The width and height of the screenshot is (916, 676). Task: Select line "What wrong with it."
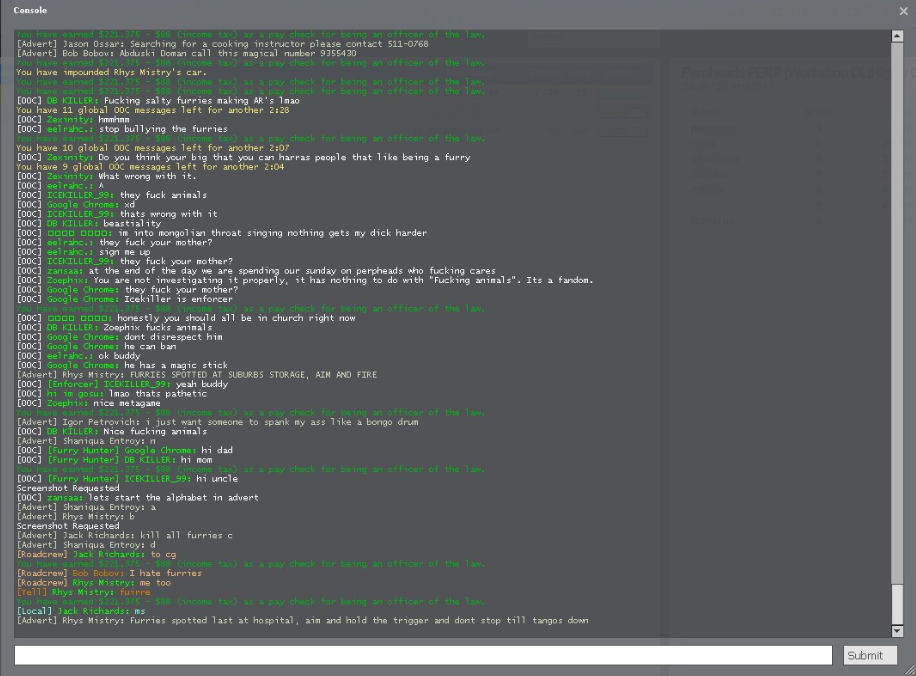[106, 176]
